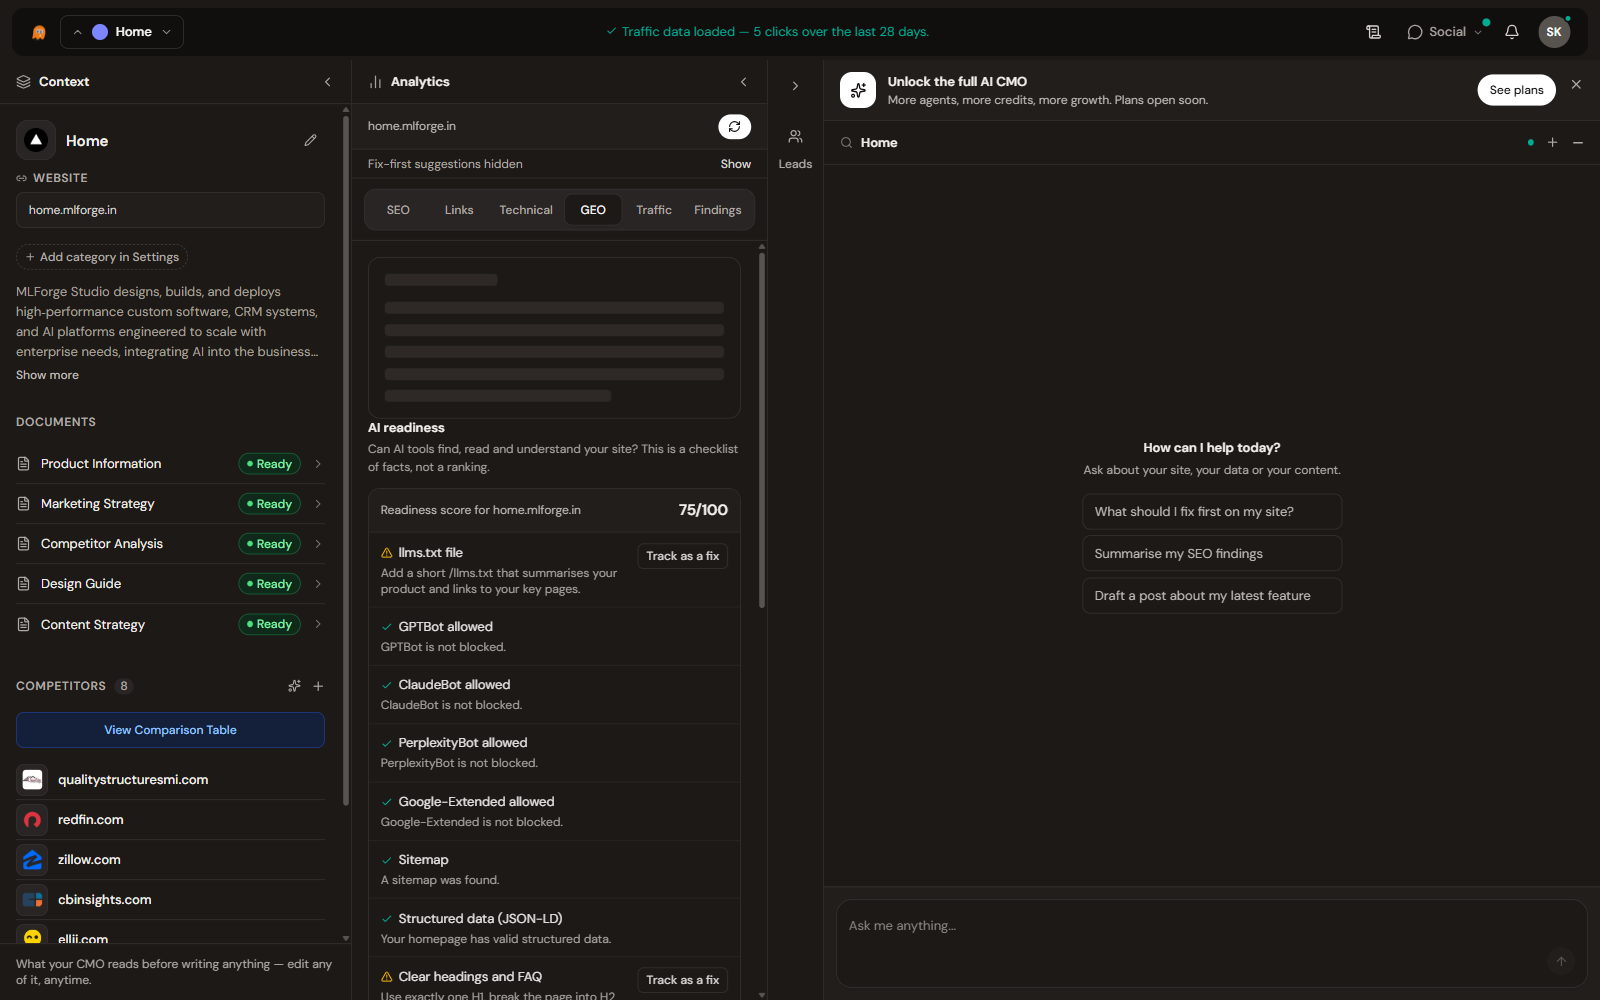Send message with arrow button
1600x1000 pixels.
[1561, 961]
